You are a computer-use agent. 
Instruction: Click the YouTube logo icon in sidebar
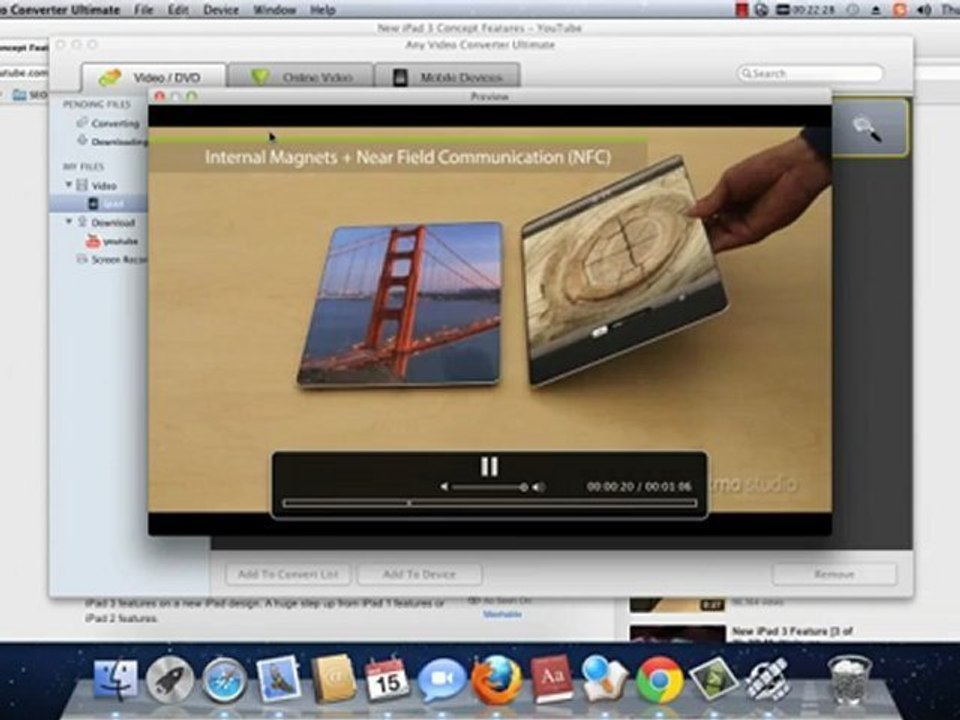[x=93, y=241]
